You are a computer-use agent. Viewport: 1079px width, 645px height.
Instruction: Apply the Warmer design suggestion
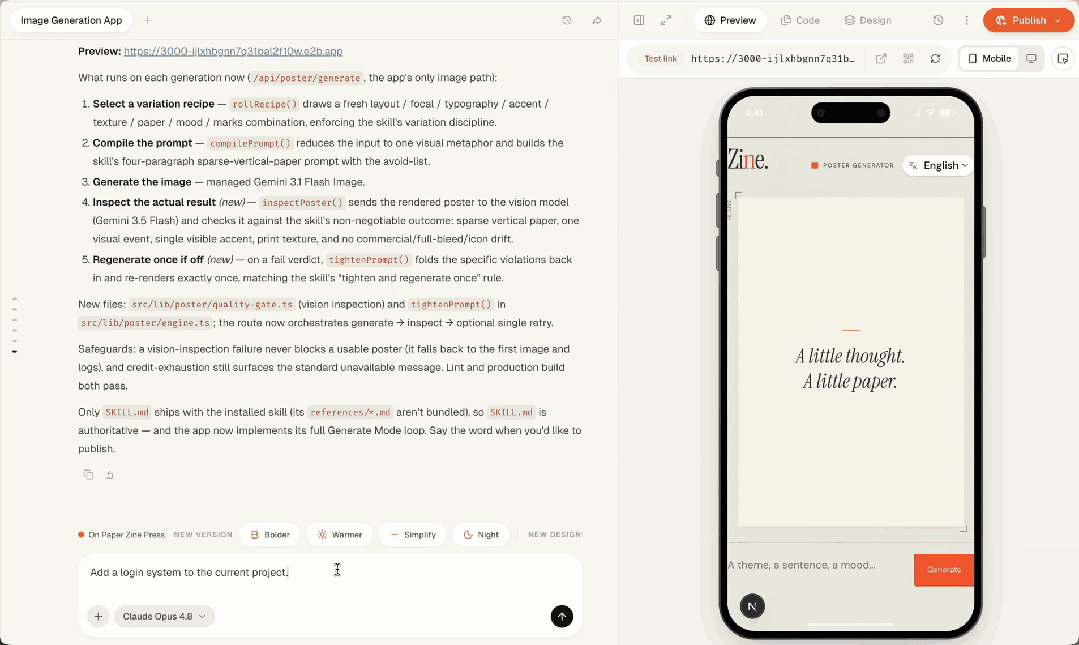coord(340,534)
